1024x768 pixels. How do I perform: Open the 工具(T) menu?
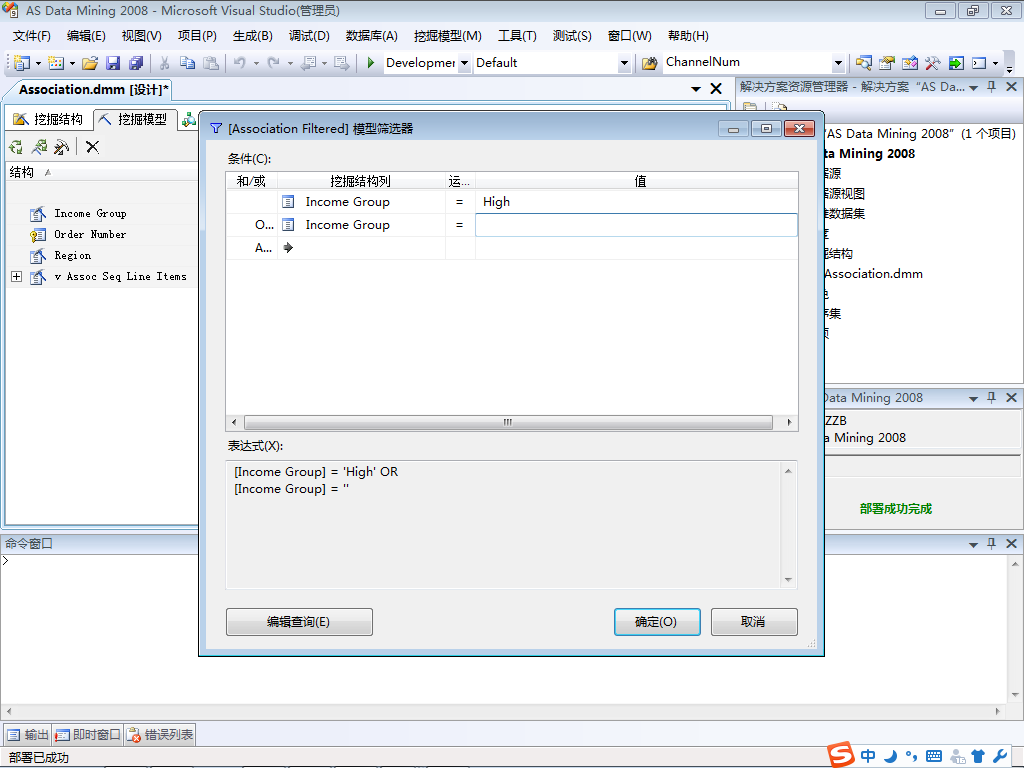click(x=517, y=36)
